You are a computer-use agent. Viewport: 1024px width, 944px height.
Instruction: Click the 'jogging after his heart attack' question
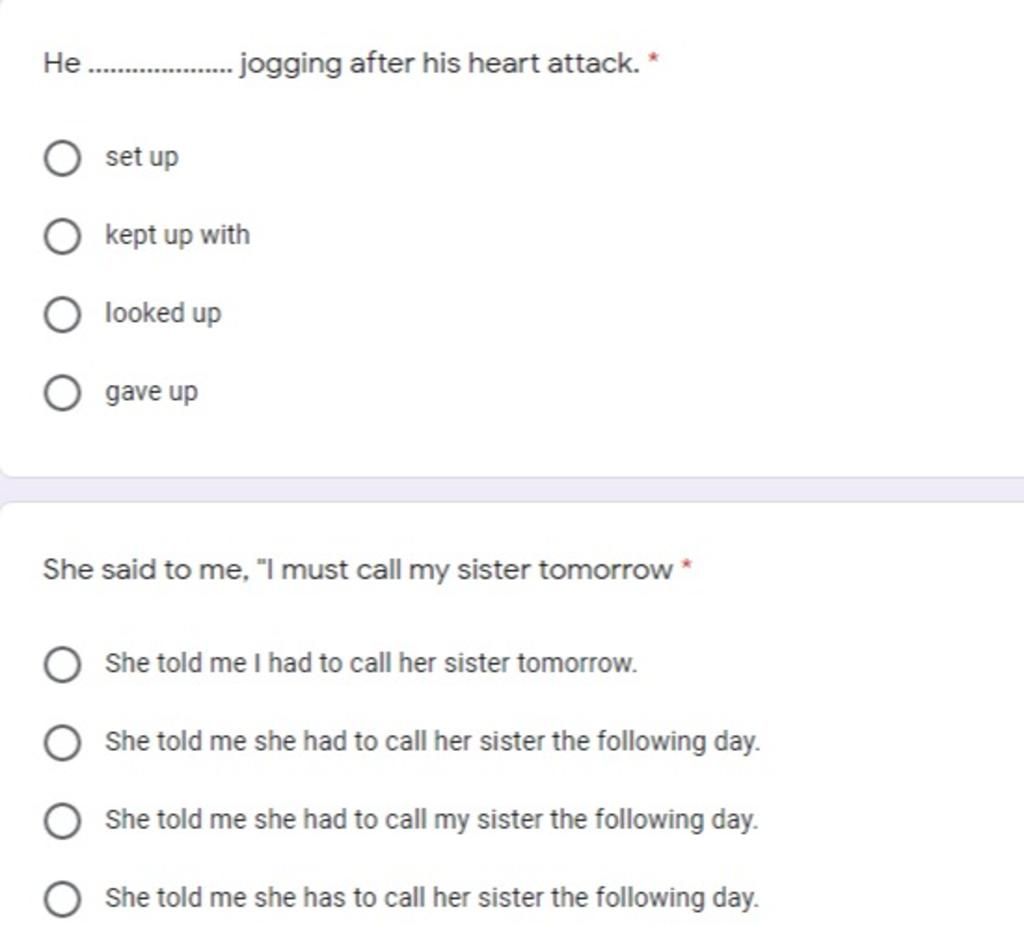[x=342, y=64]
